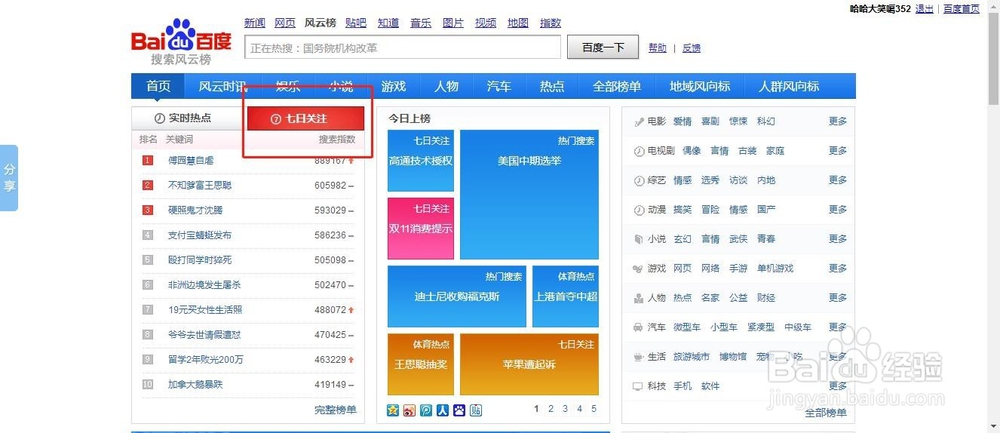Open the 新闻 top link
This screenshot has height=433, width=1000.
(254, 23)
